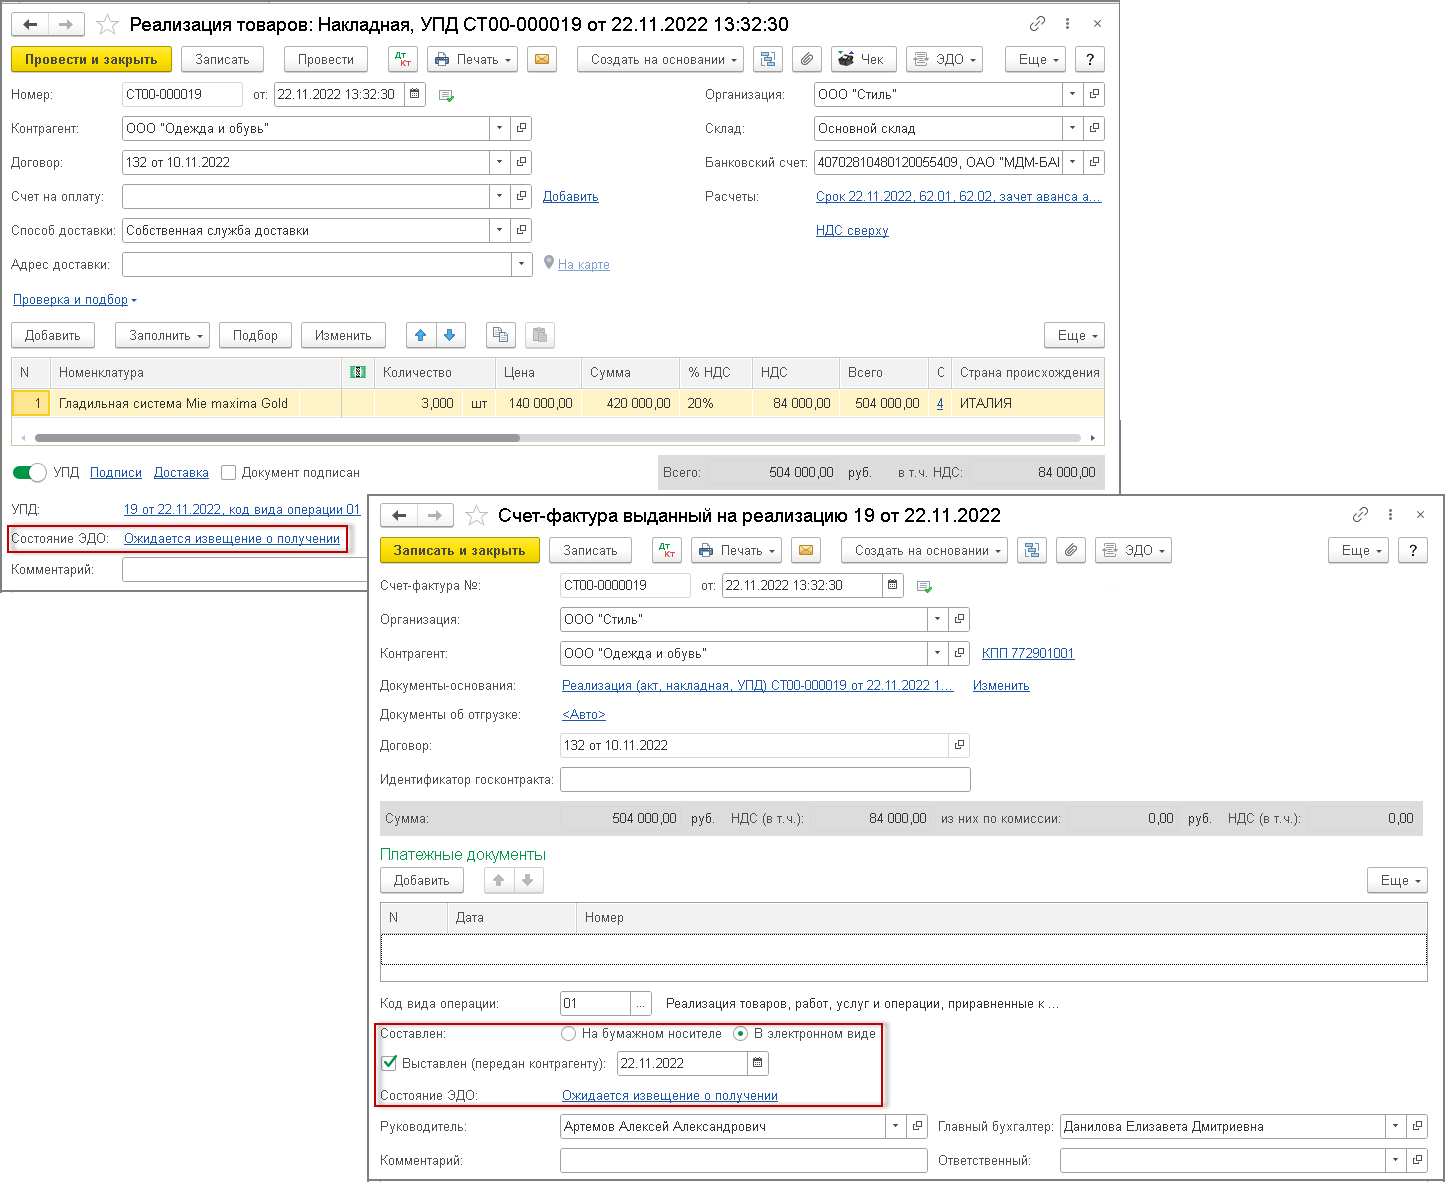This screenshot has height=1184, width=1448.
Task: Click the Изменить link beside Документы-основания
Action: (1001, 685)
